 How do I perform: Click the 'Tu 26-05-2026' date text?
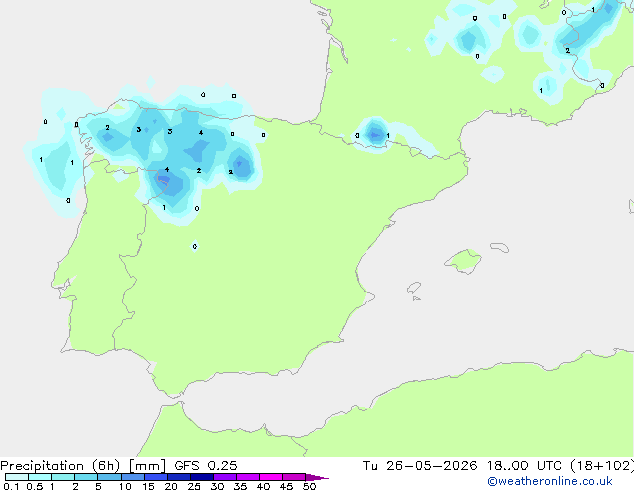[420, 466]
